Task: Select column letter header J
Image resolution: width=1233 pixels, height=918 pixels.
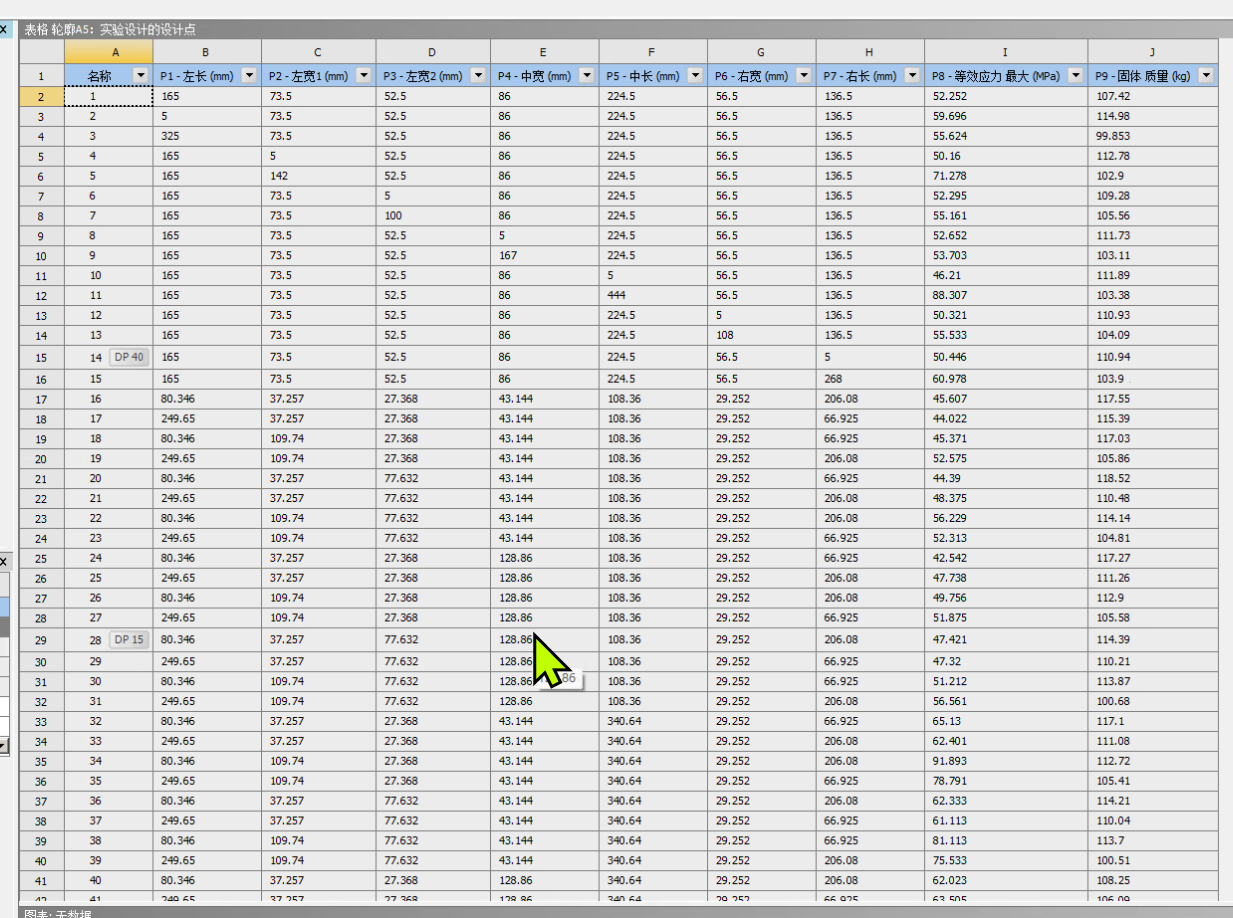Action: click(x=1153, y=52)
